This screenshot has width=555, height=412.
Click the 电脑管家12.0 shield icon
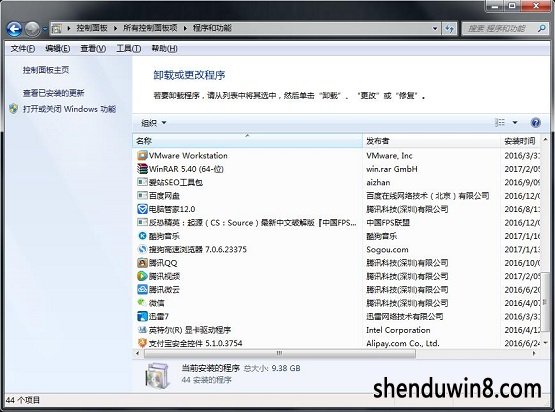[x=142, y=209]
